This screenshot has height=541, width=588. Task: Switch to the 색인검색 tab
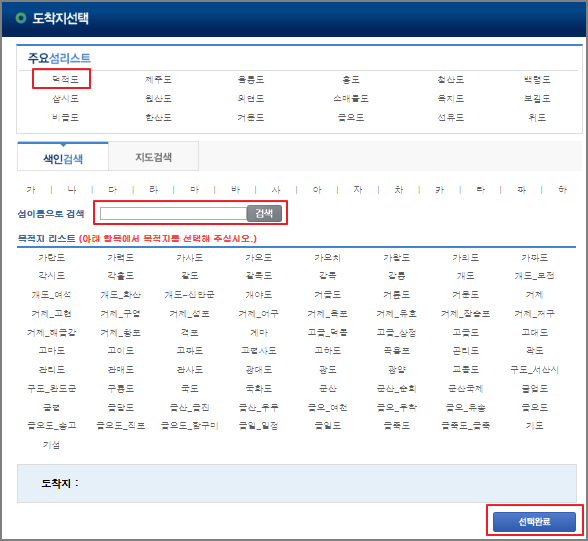63,157
